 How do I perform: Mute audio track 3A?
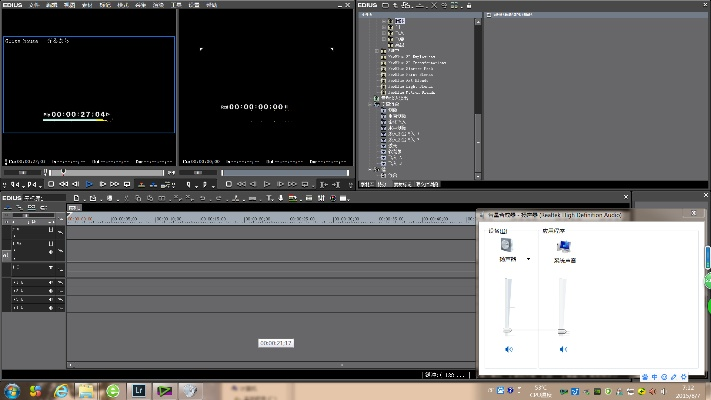click(x=51, y=300)
